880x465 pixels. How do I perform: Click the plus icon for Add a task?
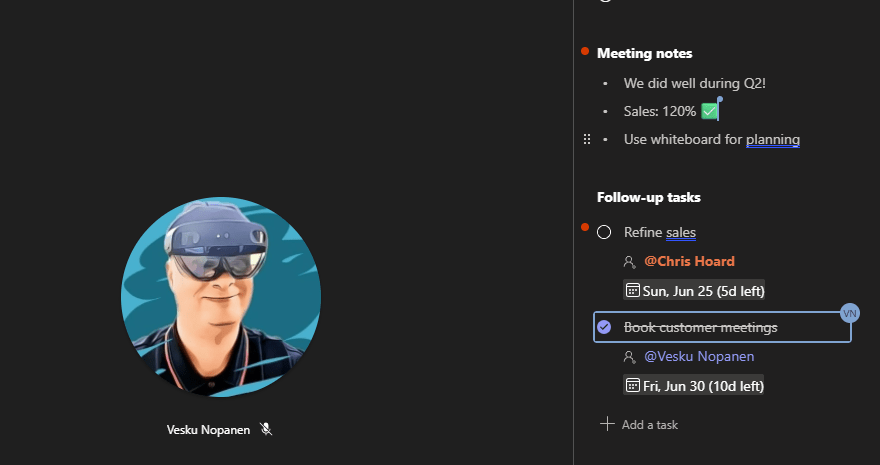click(x=607, y=424)
